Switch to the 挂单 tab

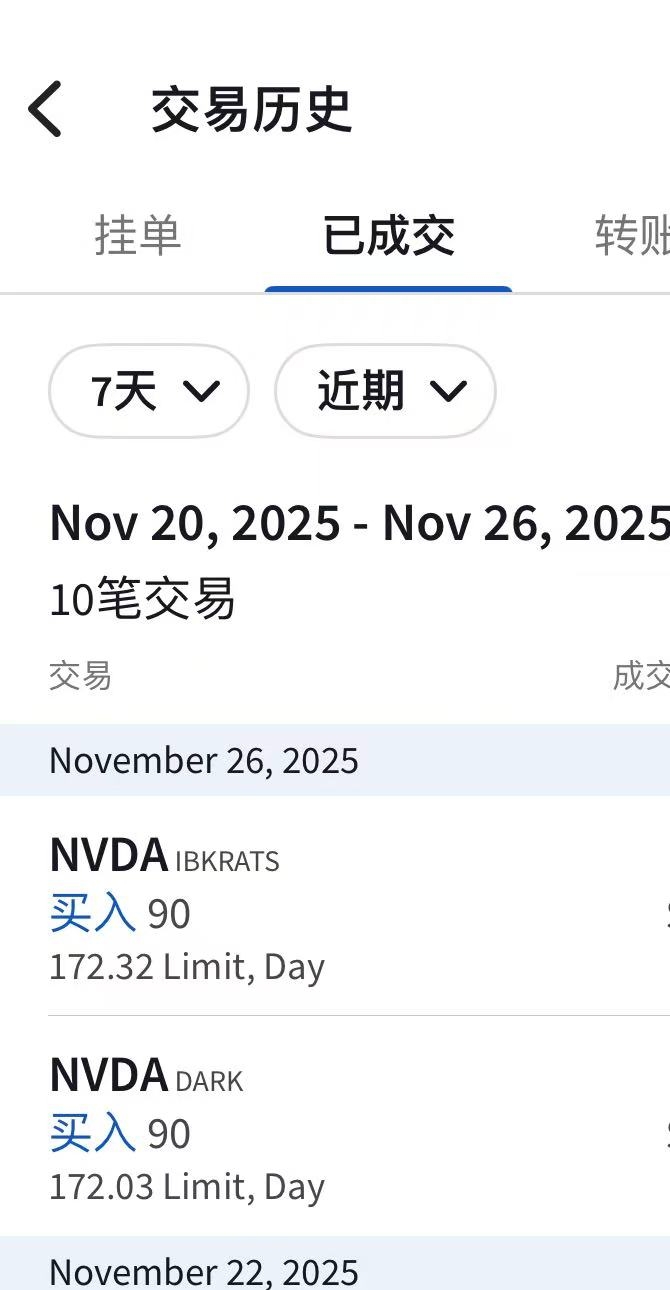(138, 236)
